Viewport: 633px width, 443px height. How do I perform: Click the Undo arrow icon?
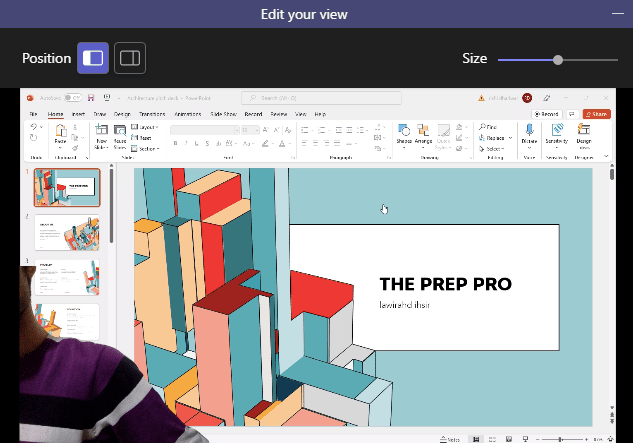coord(34,127)
